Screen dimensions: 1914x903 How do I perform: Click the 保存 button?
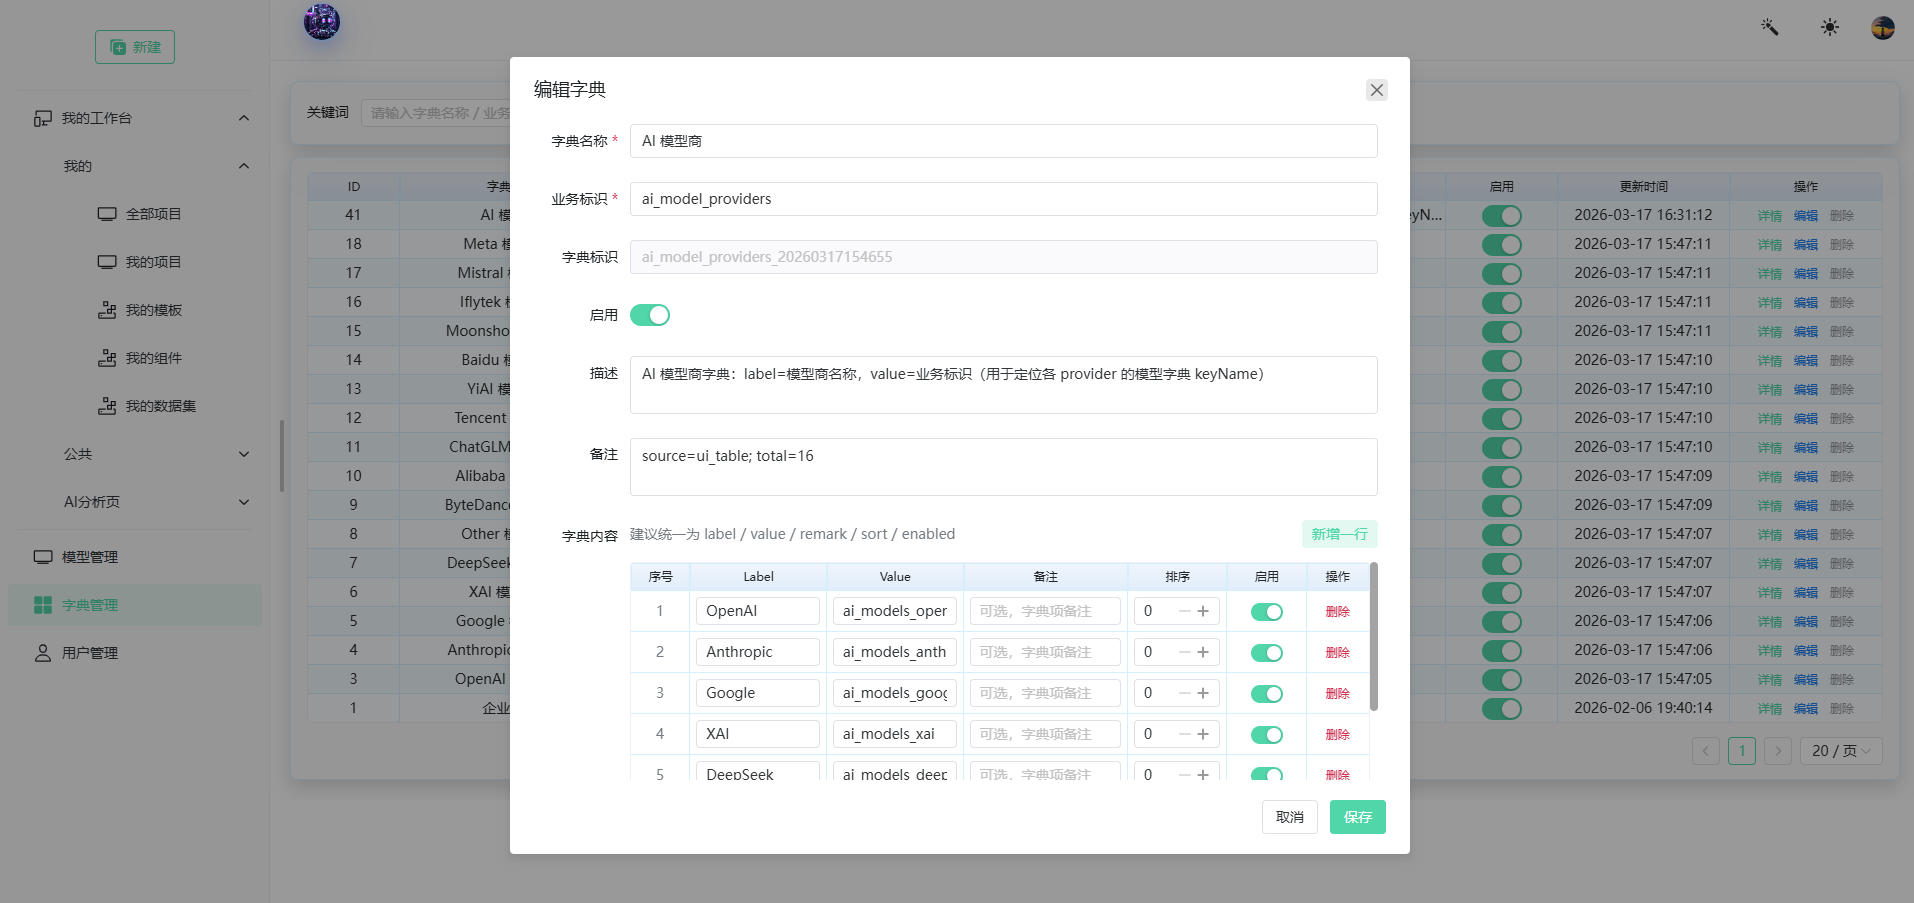(x=1358, y=817)
